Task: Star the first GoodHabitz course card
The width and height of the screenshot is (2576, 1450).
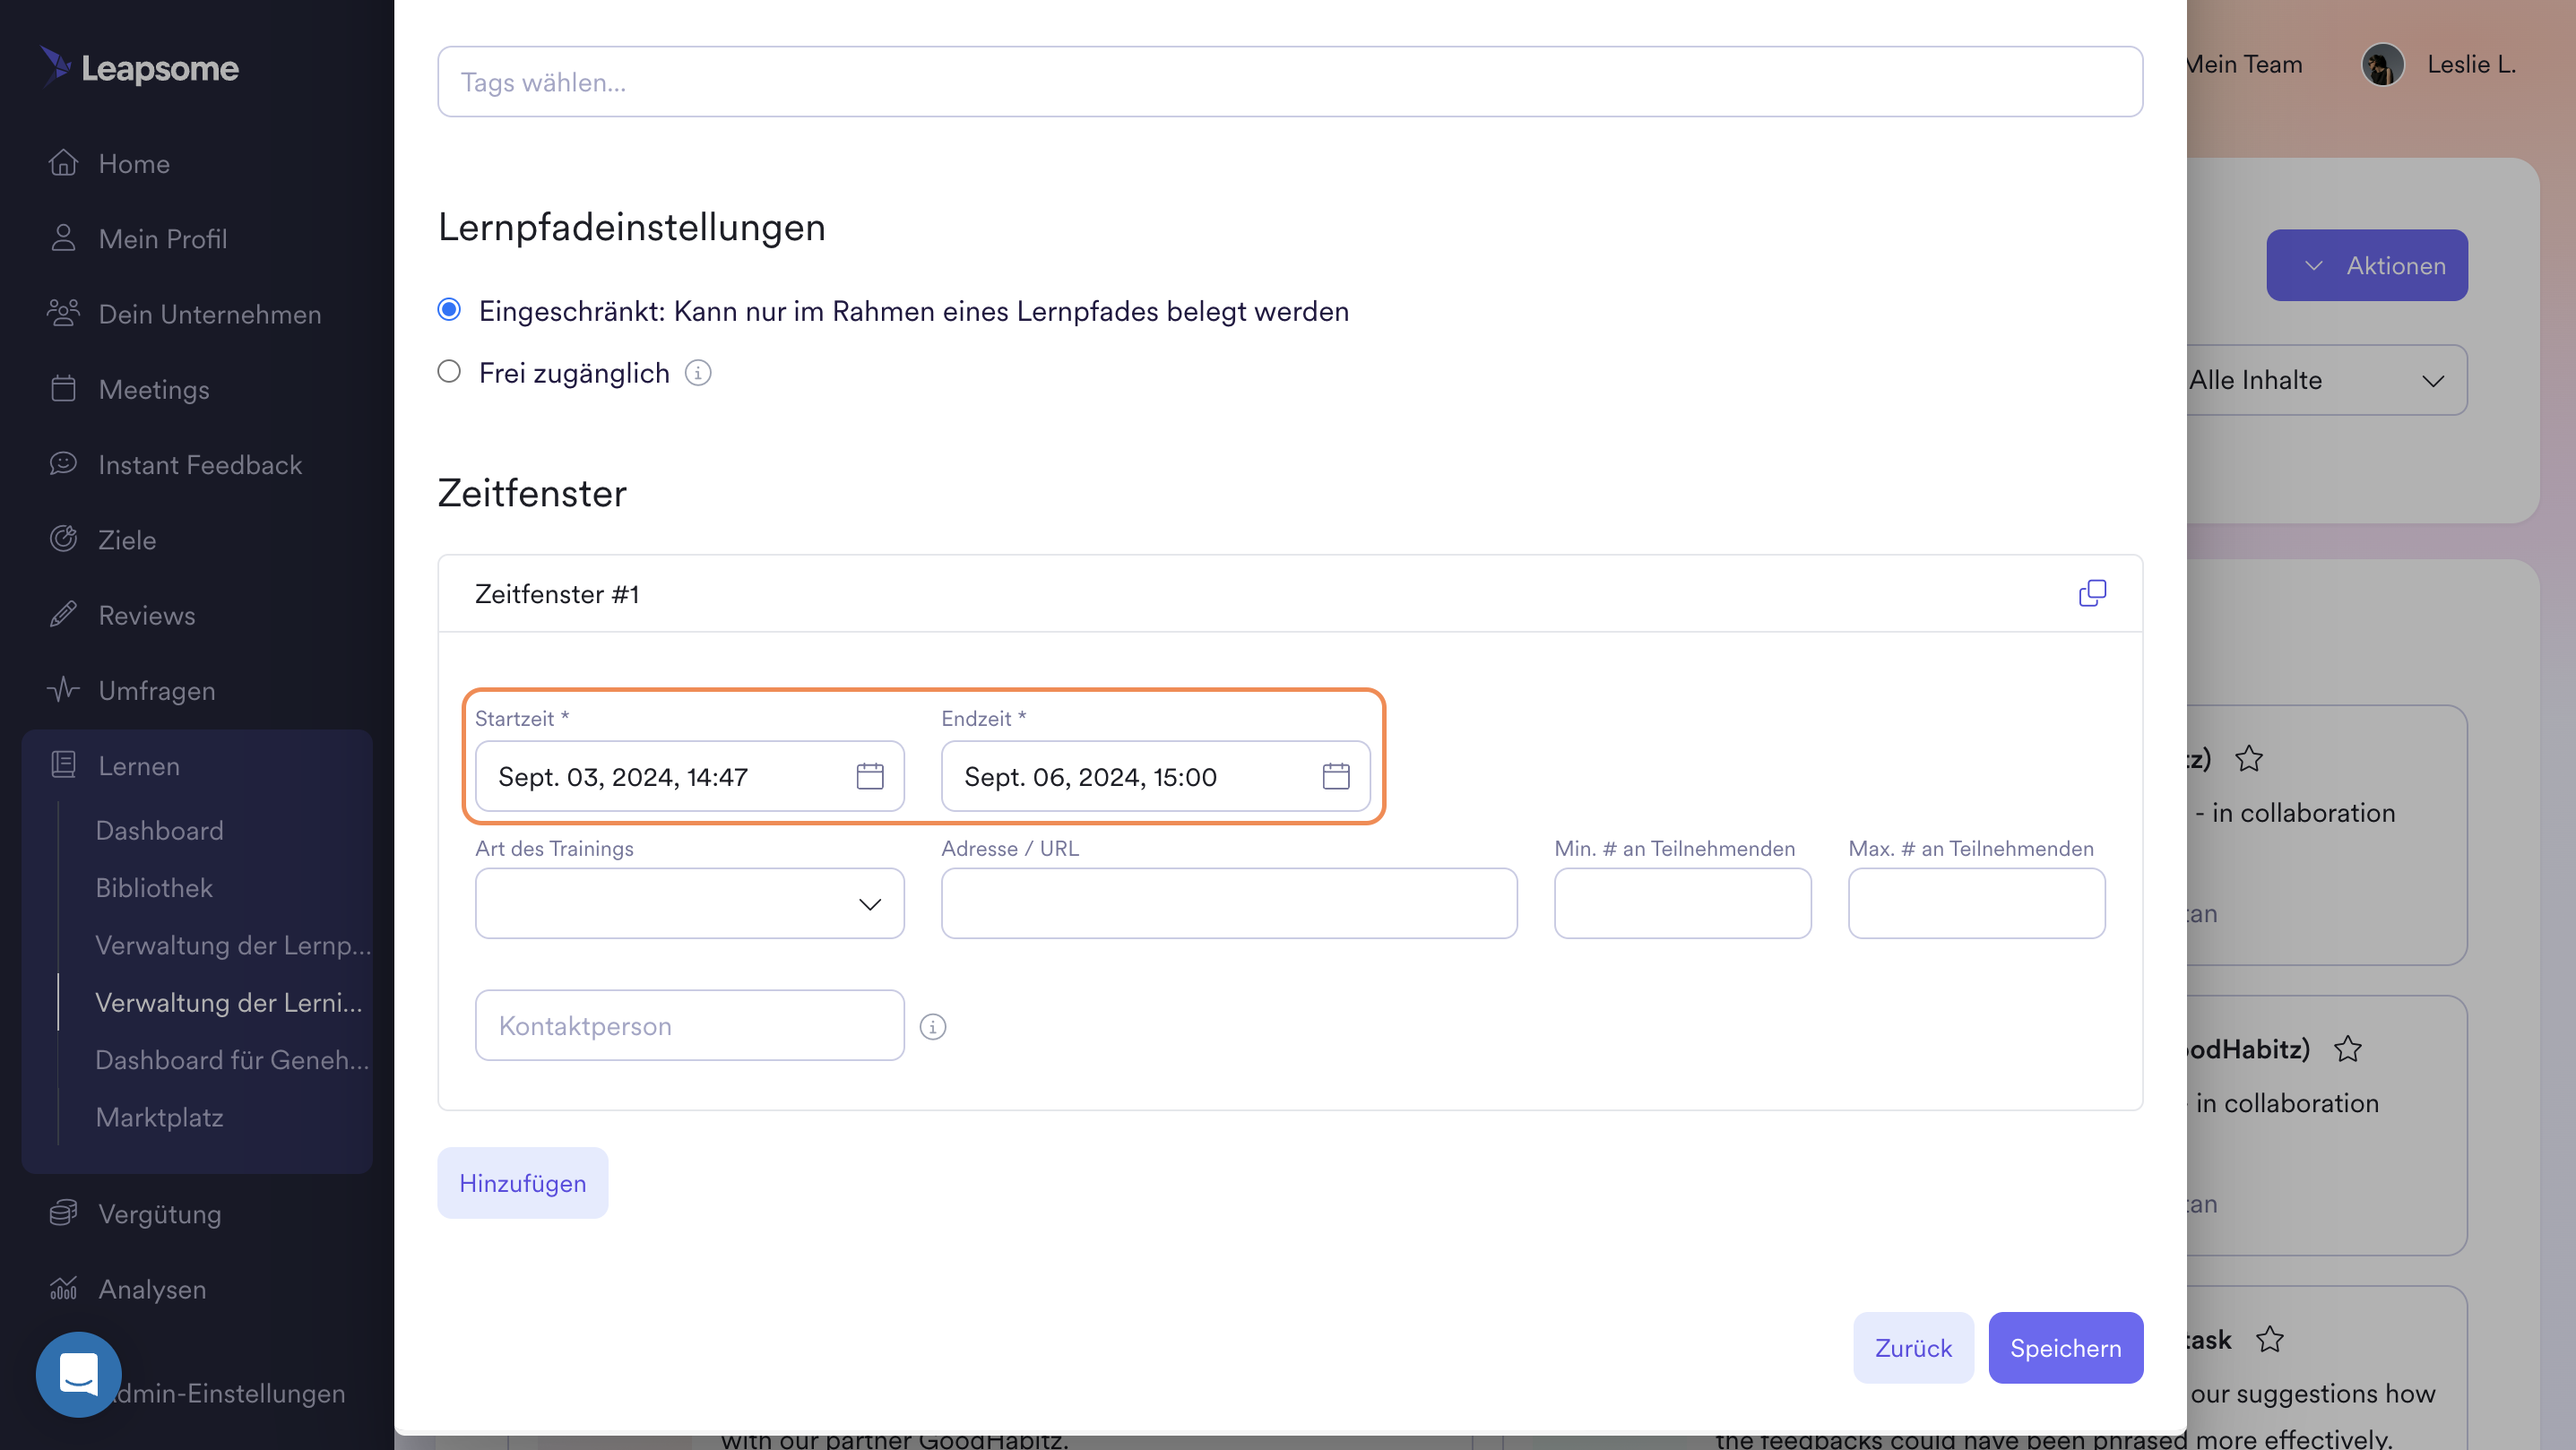Action: [x=2248, y=758]
